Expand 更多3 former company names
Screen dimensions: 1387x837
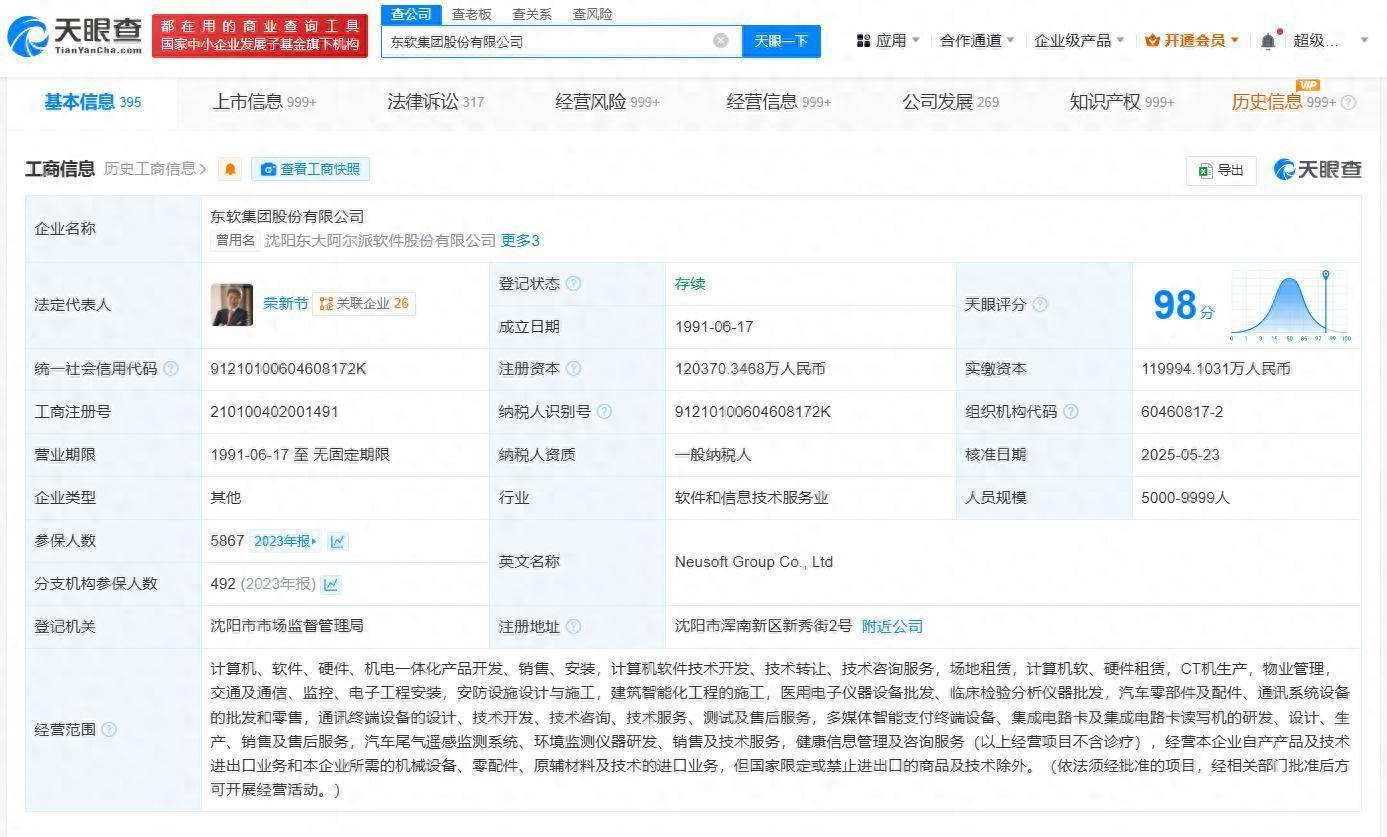(520, 241)
